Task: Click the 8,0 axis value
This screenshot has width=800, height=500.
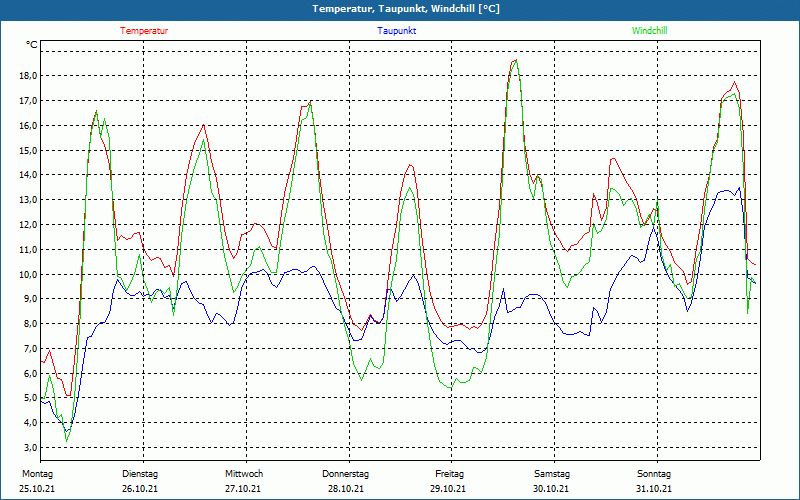Action: click(31, 324)
